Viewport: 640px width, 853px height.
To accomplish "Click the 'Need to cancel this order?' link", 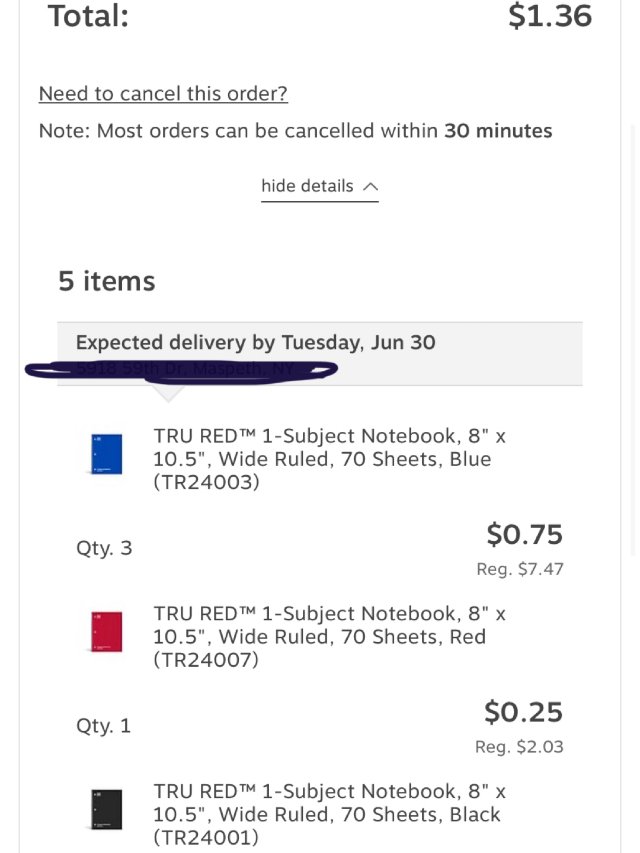I will pos(163,94).
